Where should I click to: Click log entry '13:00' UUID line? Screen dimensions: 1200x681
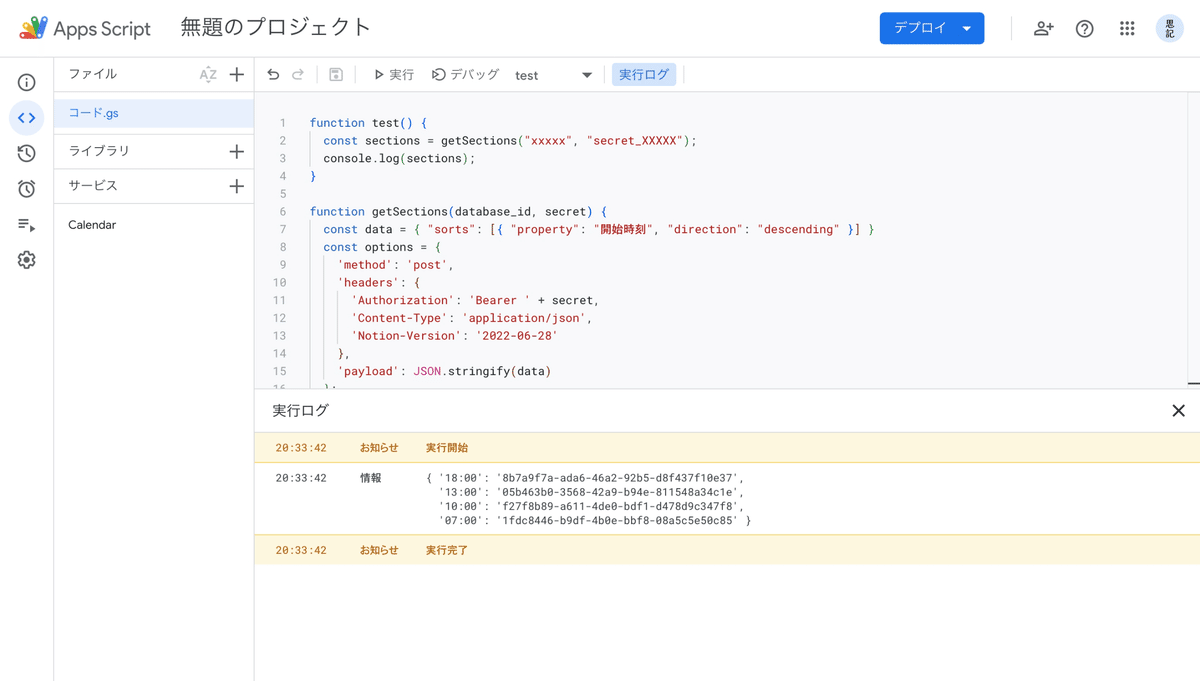coord(592,492)
